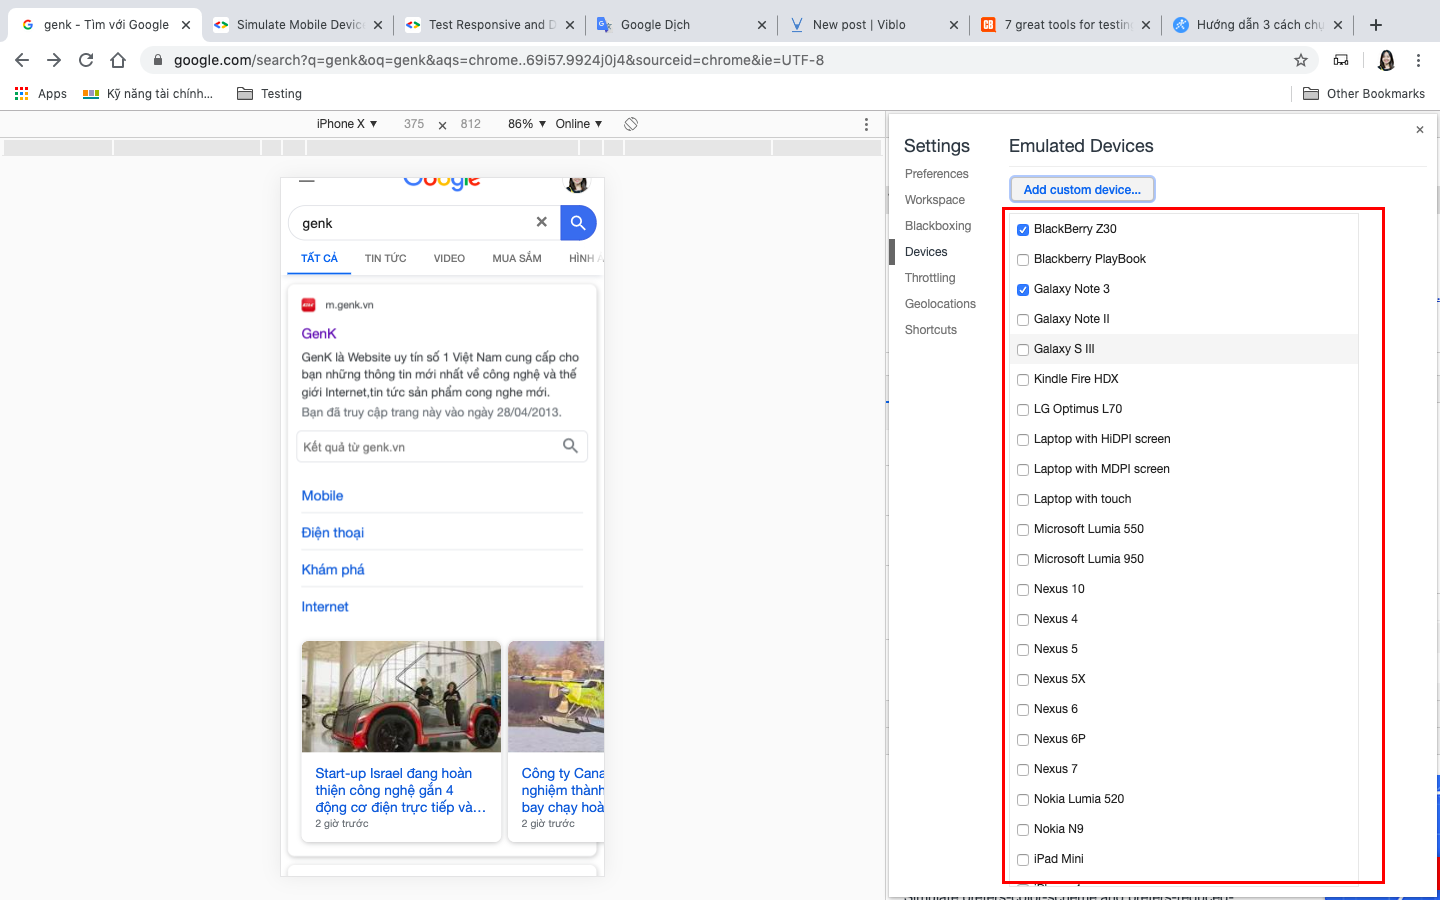The width and height of the screenshot is (1440, 900).
Task: Open the iPhone X device dropdown
Action: point(346,124)
